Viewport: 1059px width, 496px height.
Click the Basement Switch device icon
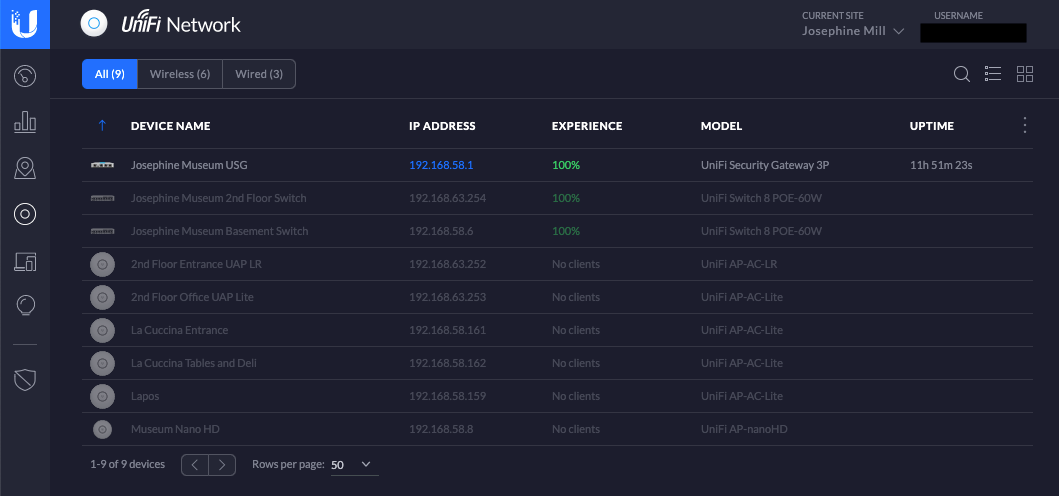(103, 231)
